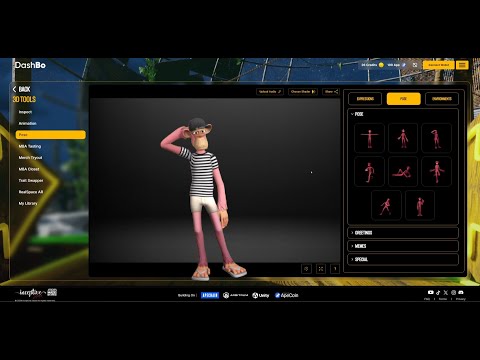Select the T-pose thumbnail

click(369, 138)
